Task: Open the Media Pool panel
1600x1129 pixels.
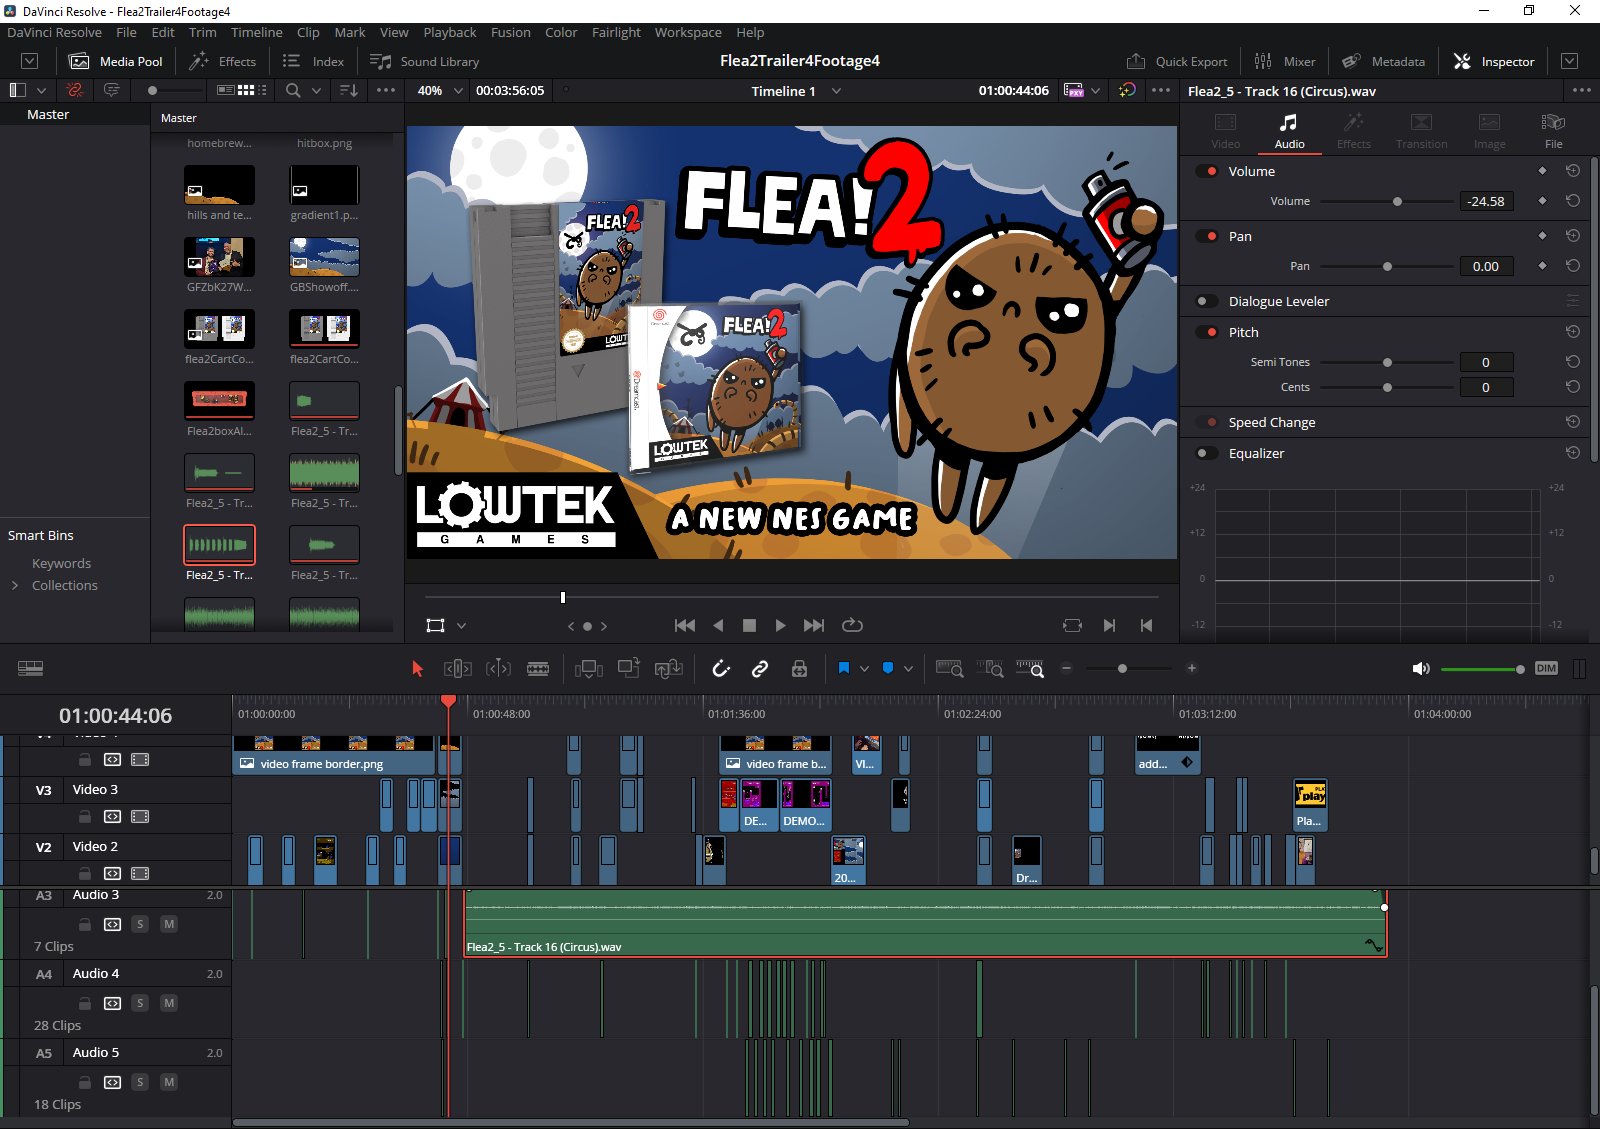Action: 115,61
